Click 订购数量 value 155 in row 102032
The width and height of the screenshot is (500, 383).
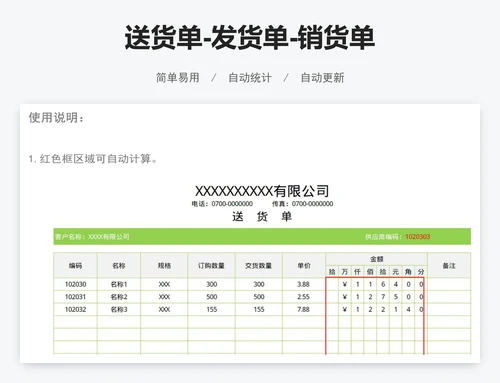point(211,309)
